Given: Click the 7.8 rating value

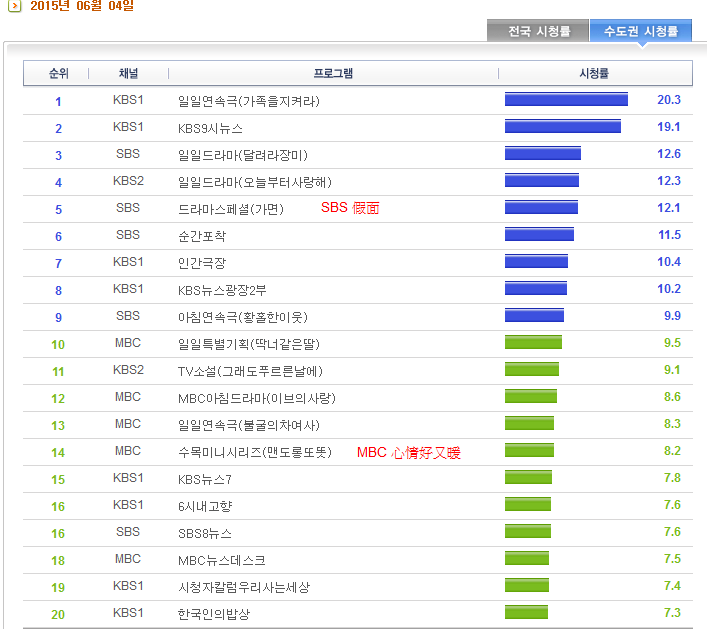Looking at the screenshot, I should (672, 477).
